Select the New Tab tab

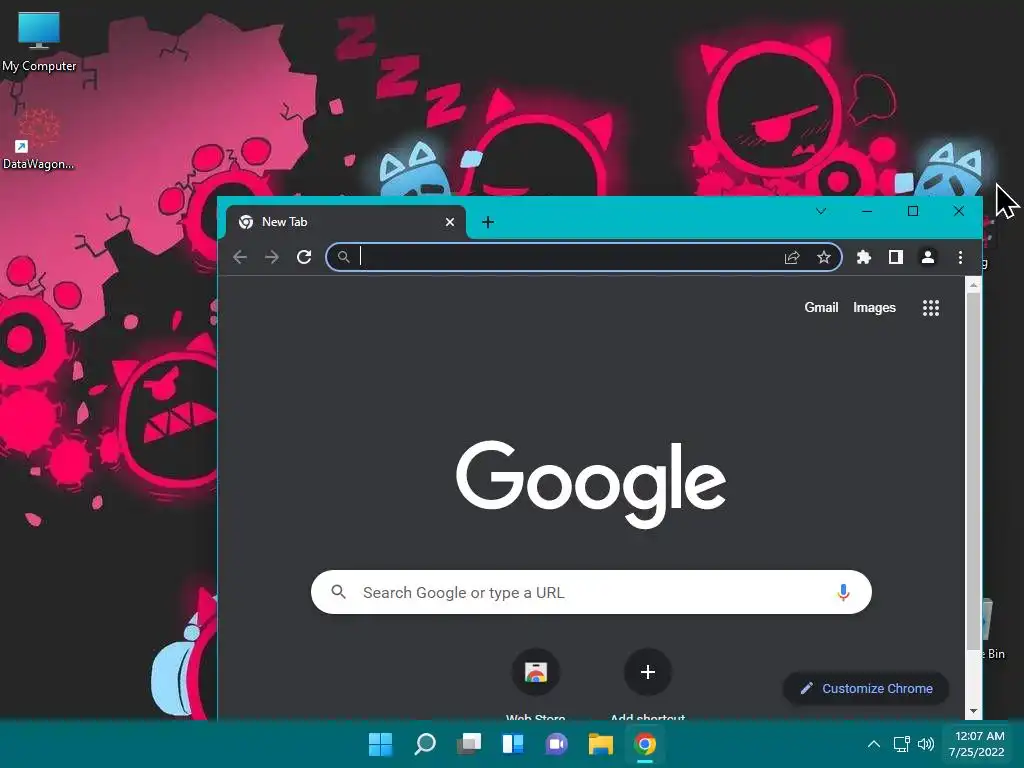point(346,222)
